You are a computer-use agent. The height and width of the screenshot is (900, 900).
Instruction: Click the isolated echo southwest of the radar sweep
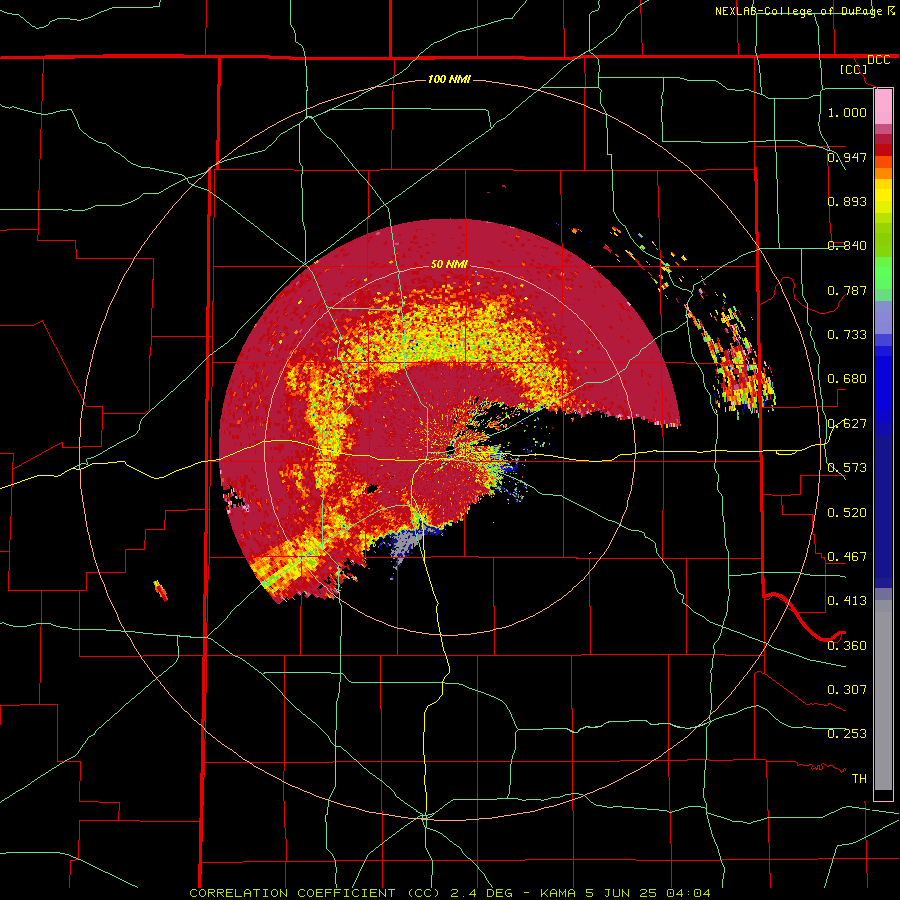pos(161,591)
